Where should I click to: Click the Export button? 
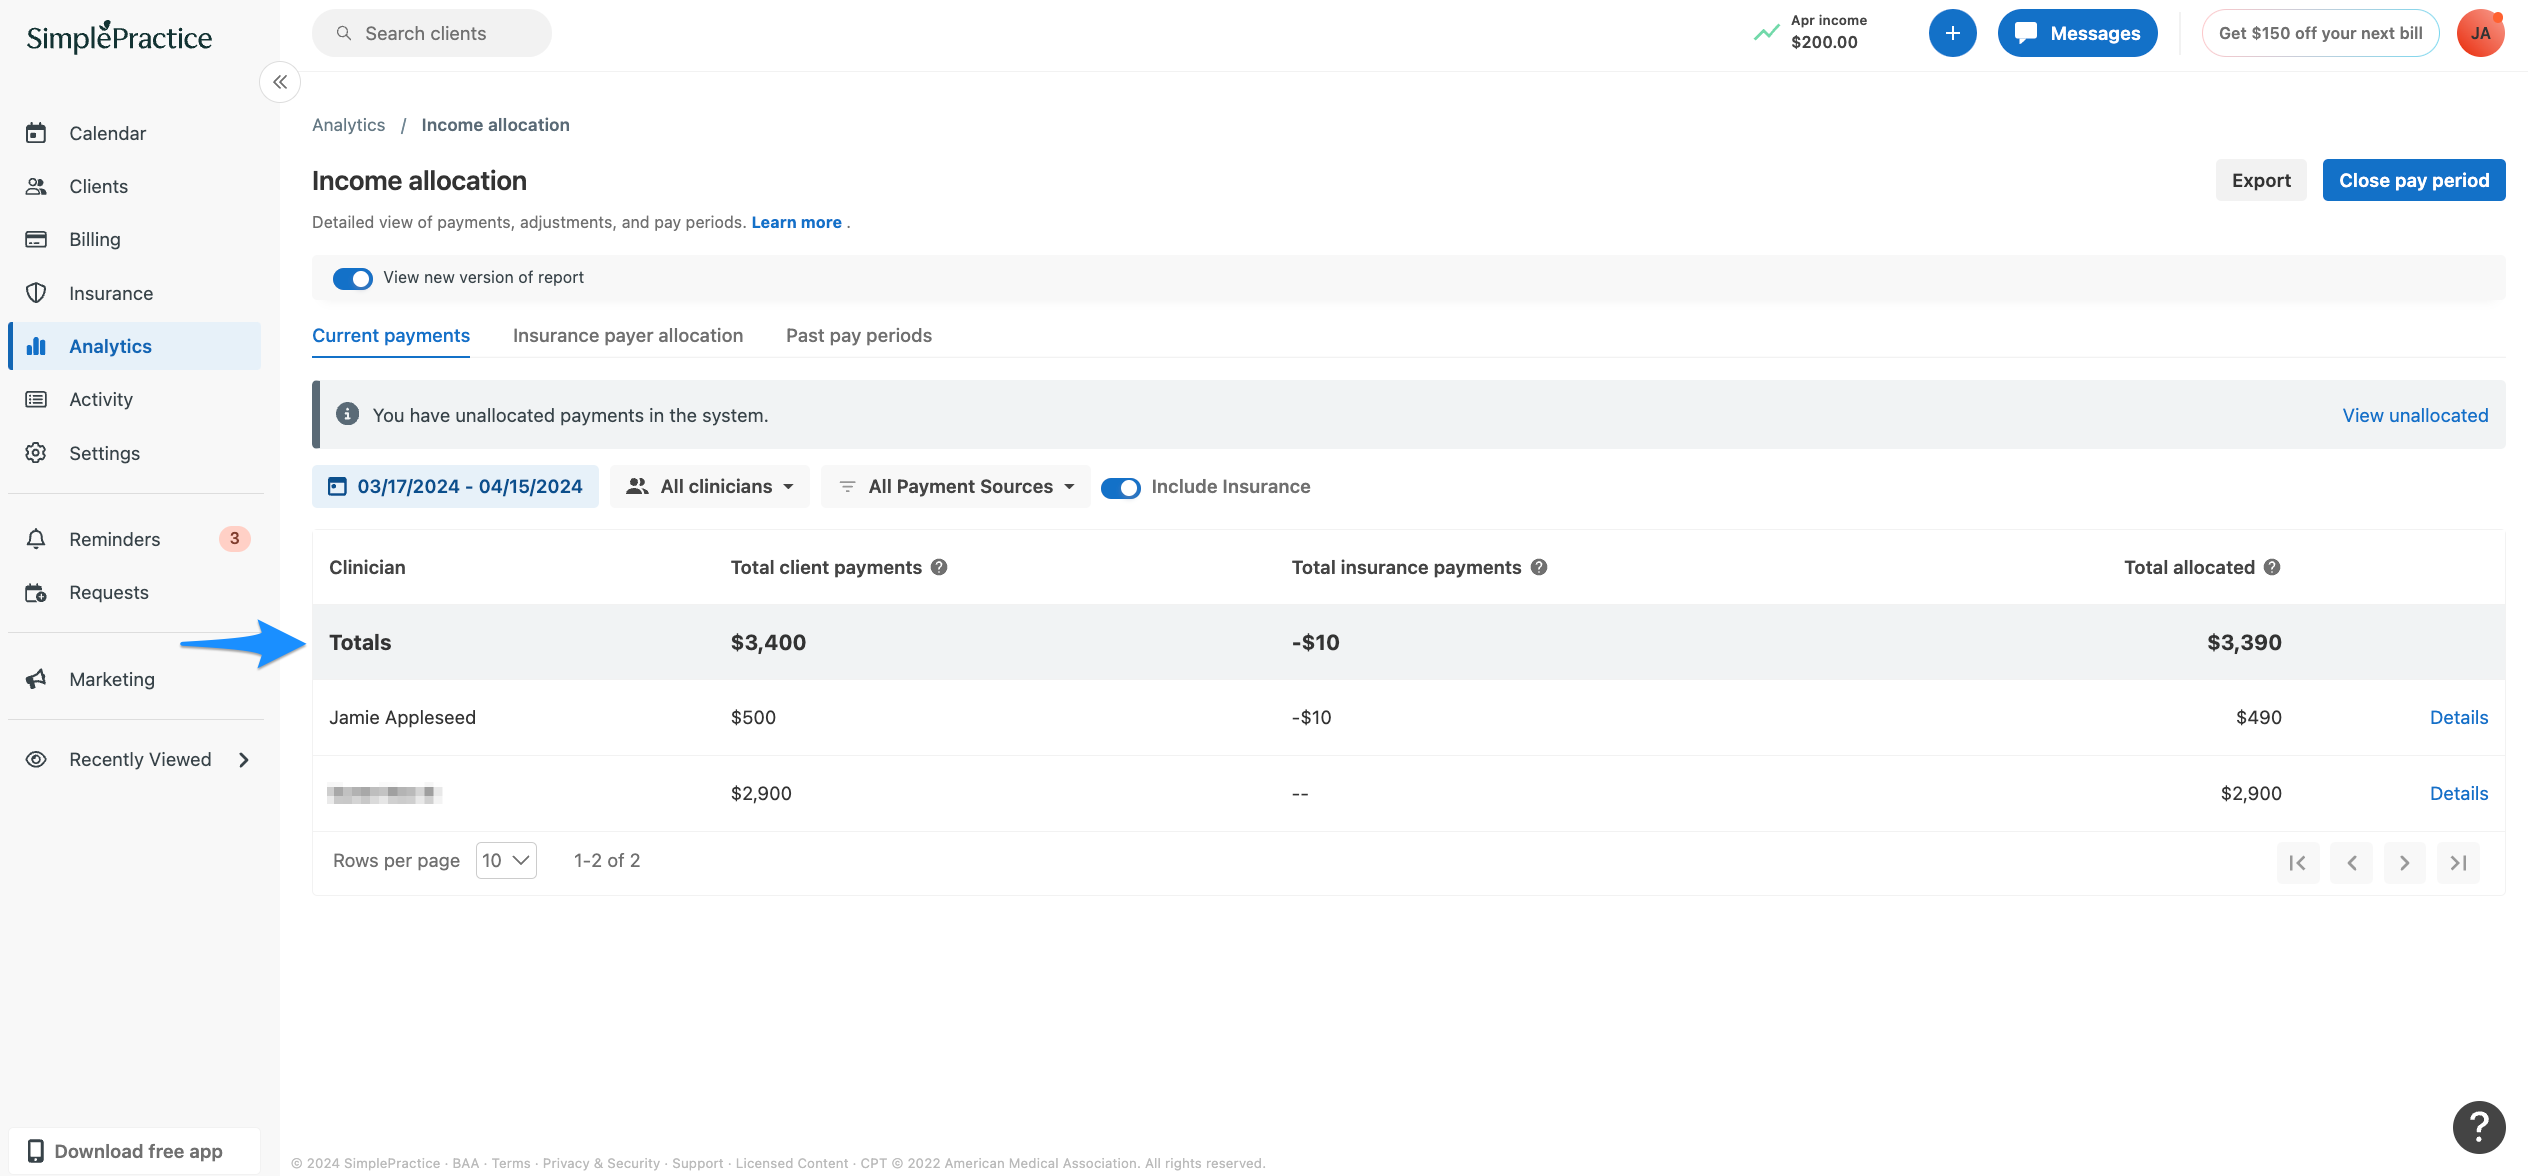(2261, 180)
